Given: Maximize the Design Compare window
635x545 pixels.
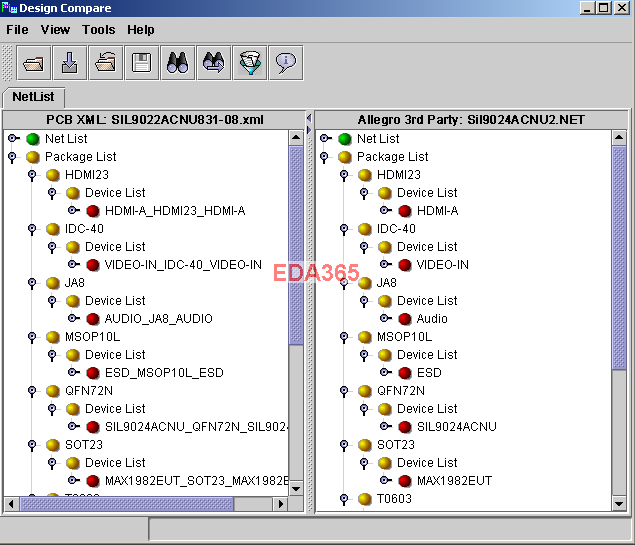Looking at the screenshot, I should click(x=604, y=8).
